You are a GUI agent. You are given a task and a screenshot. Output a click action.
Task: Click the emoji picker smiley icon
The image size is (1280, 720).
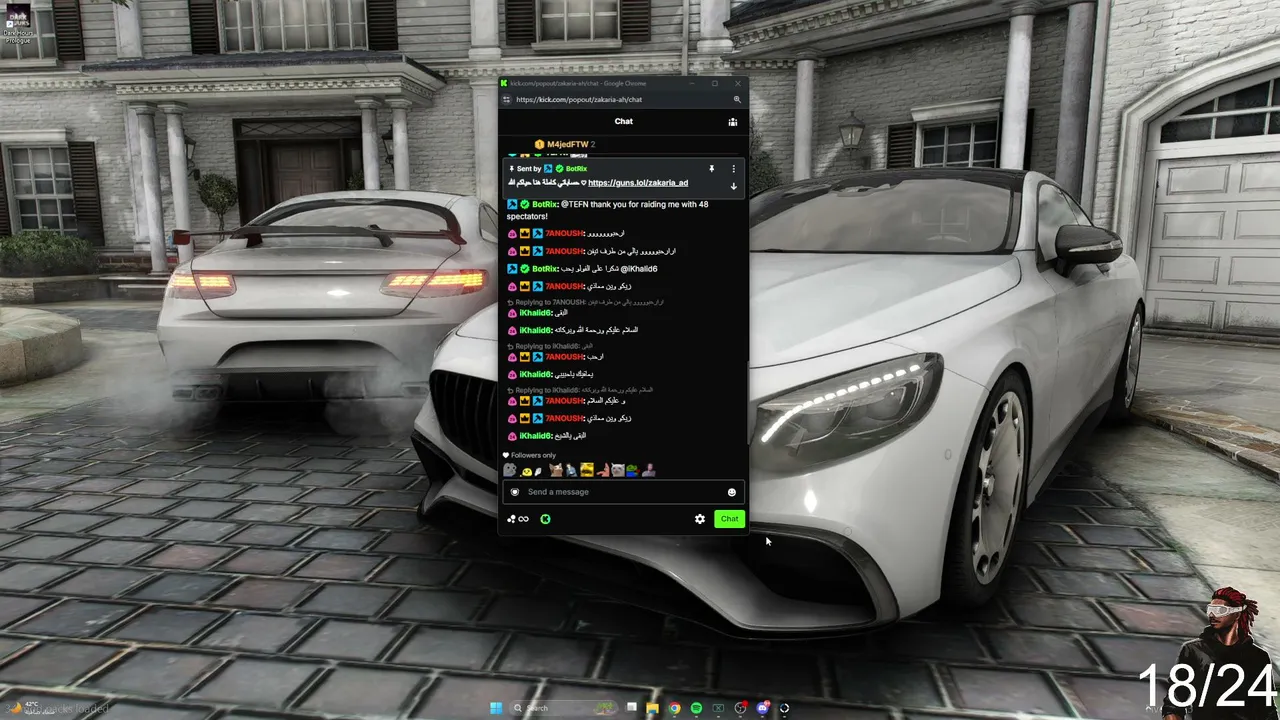(732, 492)
